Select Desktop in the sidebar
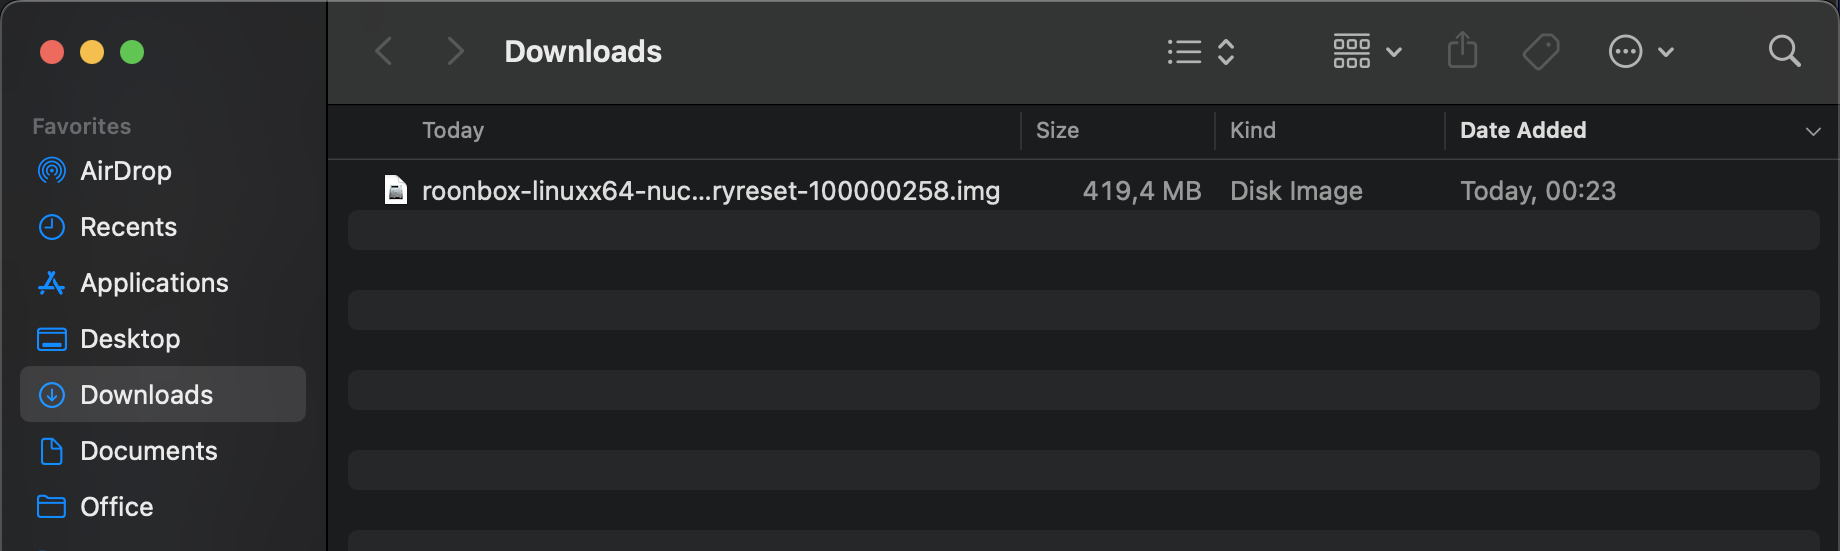This screenshot has width=1840, height=551. pyautogui.click(x=130, y=339)
